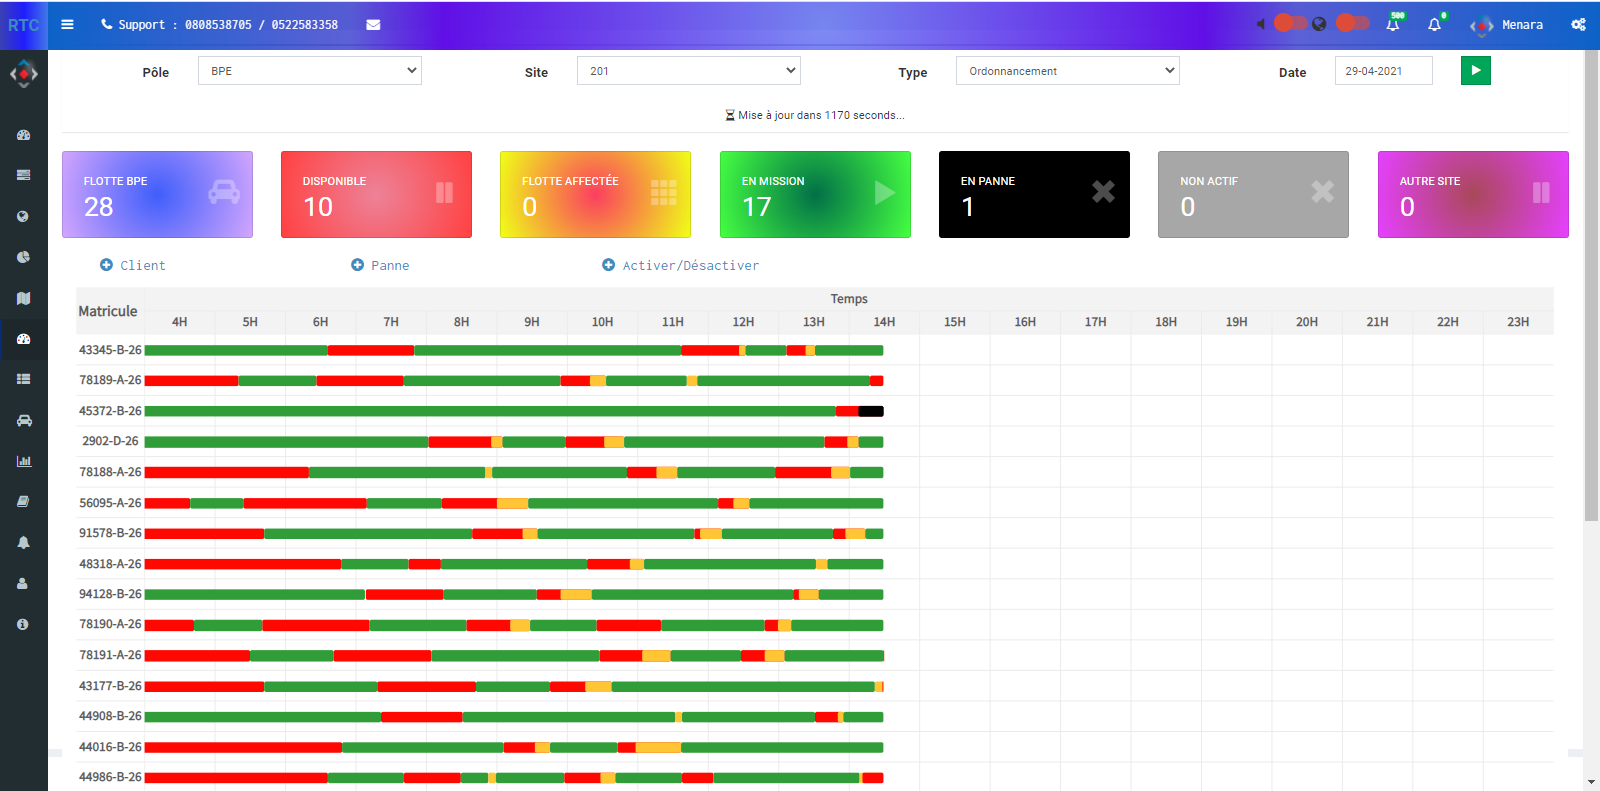This screenshot has width=1600, height=791.
Task: Click the RTC logo in top-left corner
Action: 24,25
